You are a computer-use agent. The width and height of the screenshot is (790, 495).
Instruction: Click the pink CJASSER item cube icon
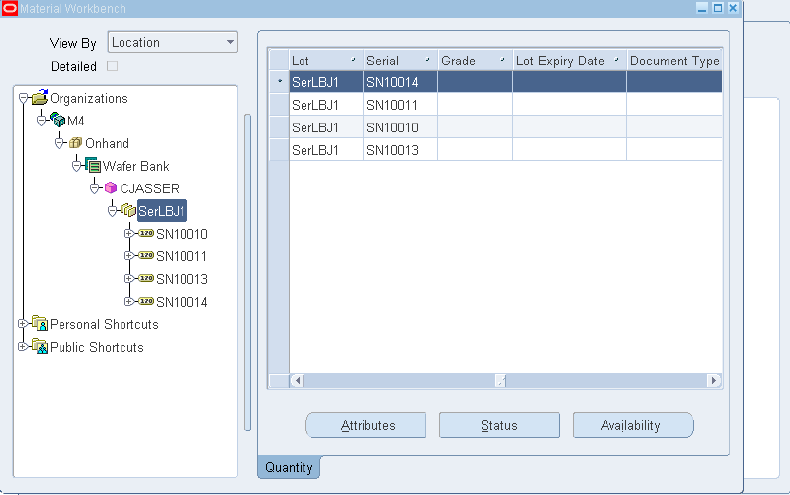[x=111, y=188]
